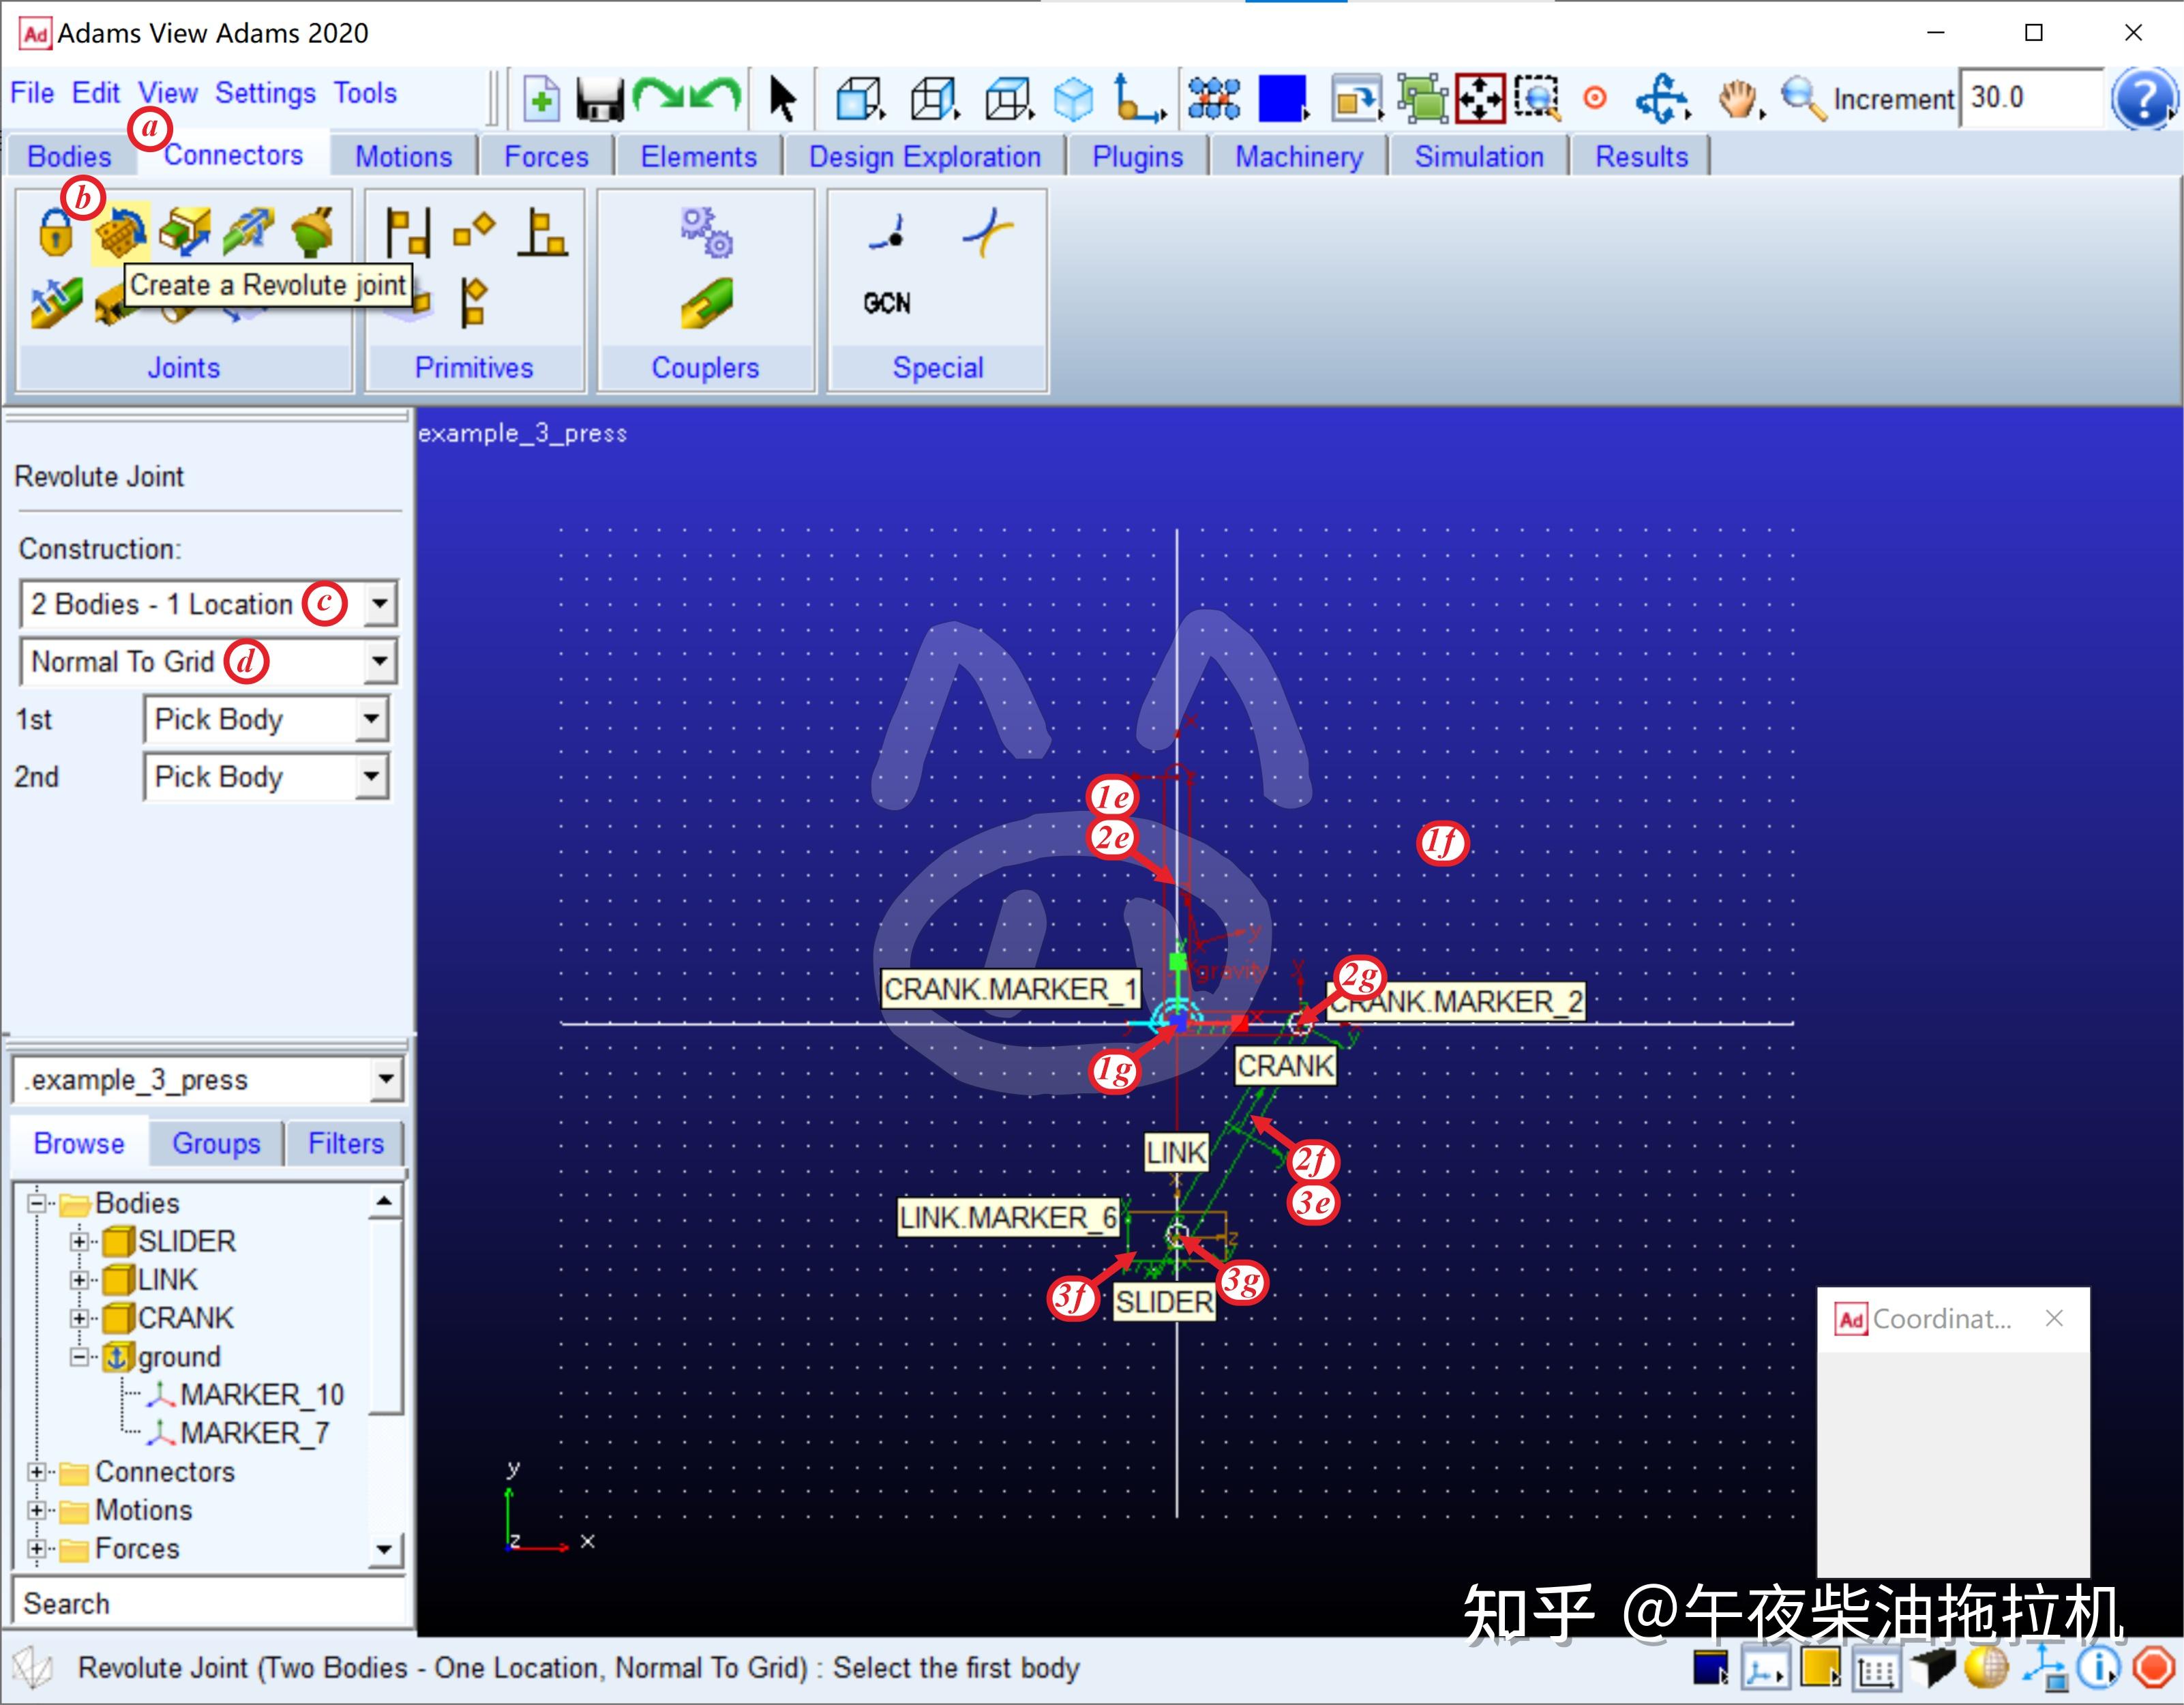Viewport: 2184px width, 1705px height.
Task: Click the multi-node grid icon in the toolbar
Action: tap(1214, 99)
